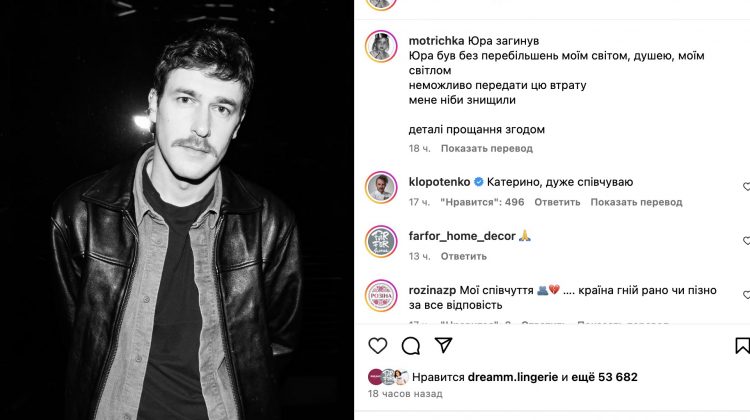Save the post with the bookmark icon
The height and width of the screenshot is (420, 750).
tap(742, 346)
